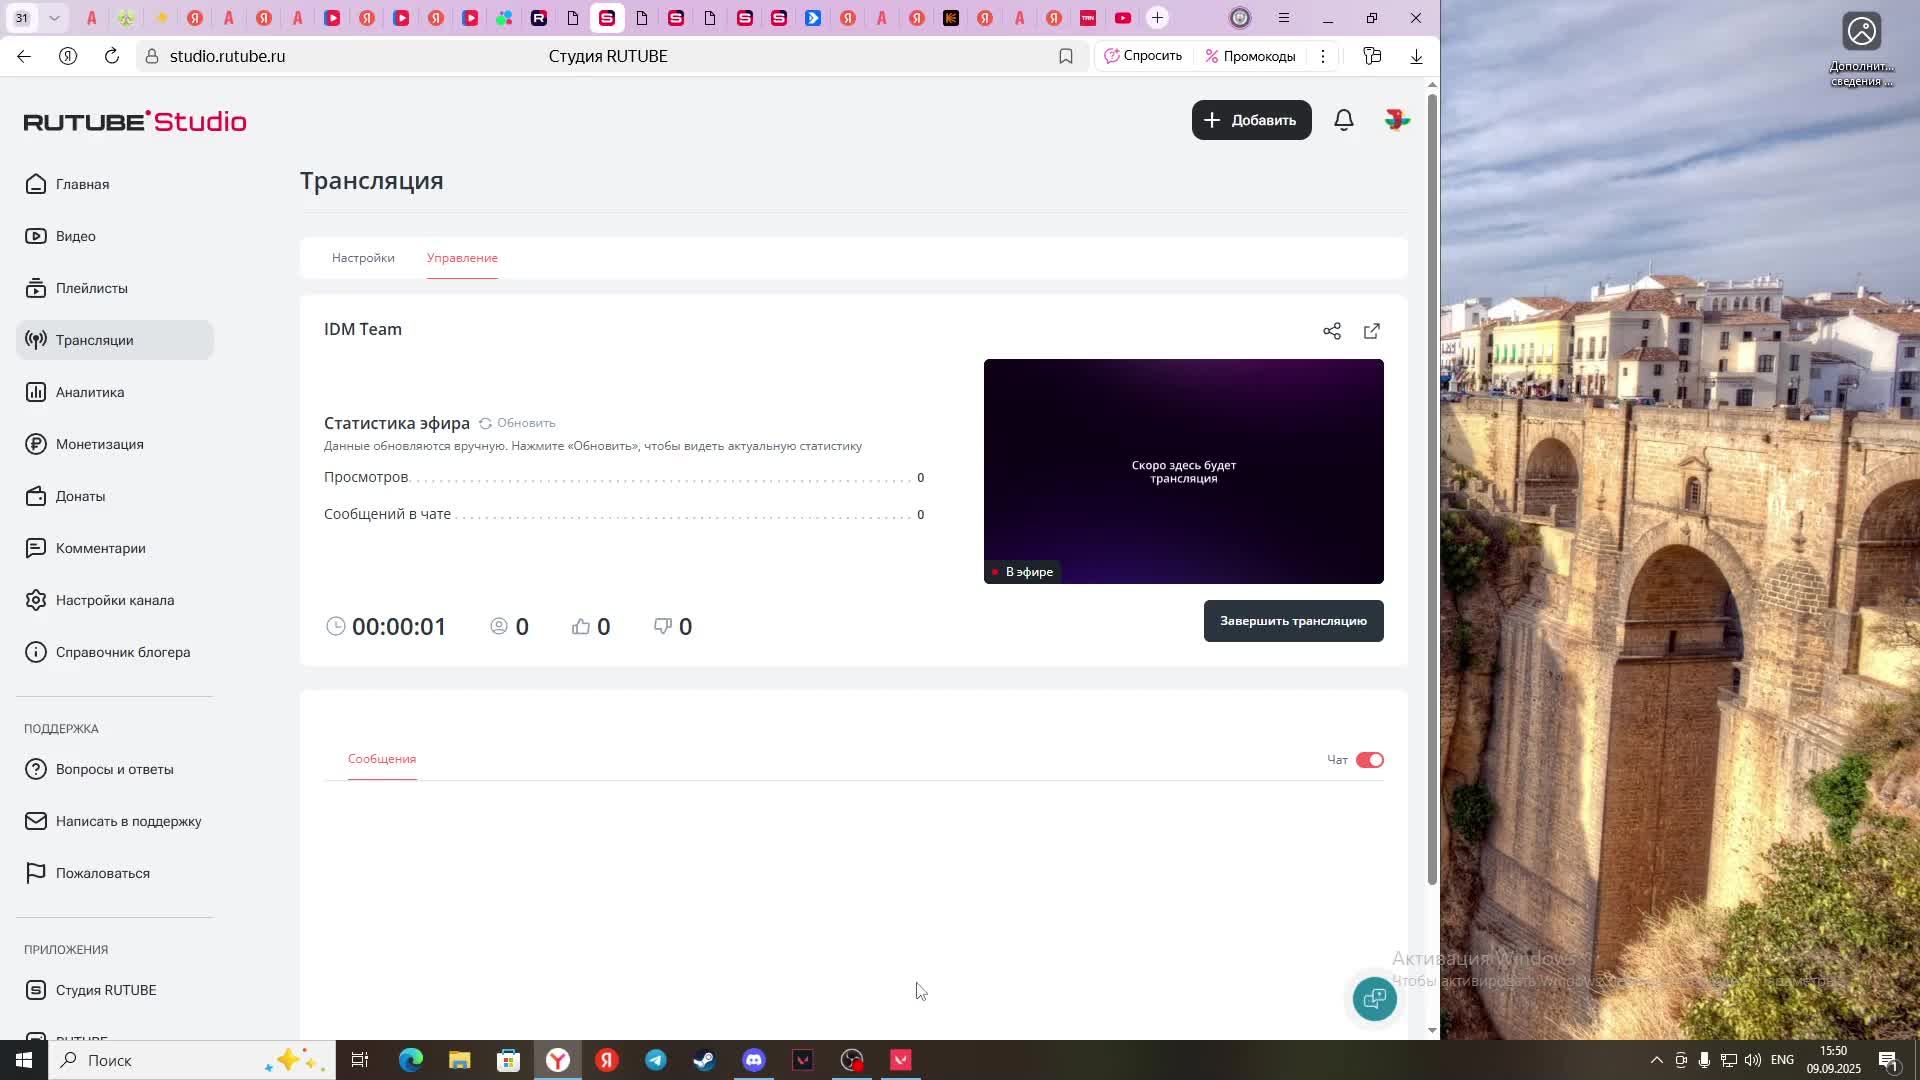
Task: Select the Сообщения tab
Action: tap(382, 759)
